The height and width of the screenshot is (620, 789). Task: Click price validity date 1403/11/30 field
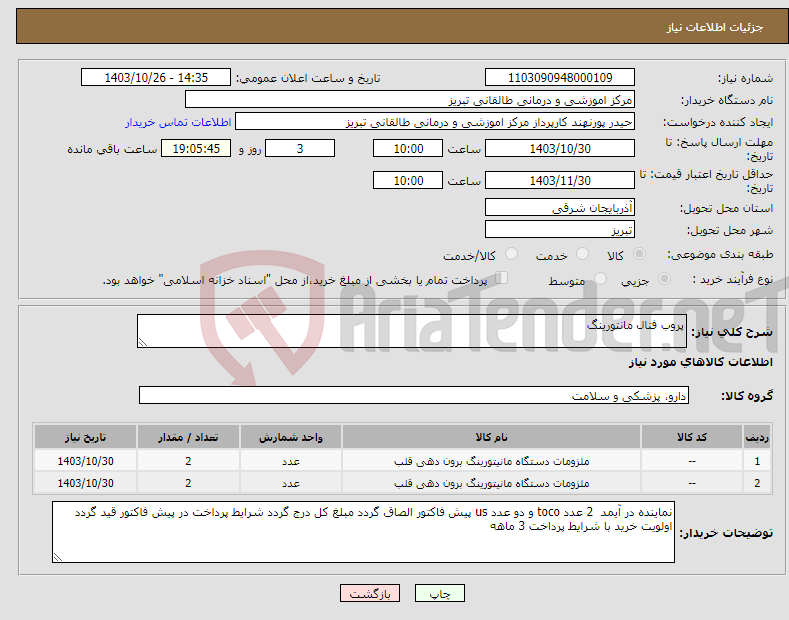(x=560, y=180)
